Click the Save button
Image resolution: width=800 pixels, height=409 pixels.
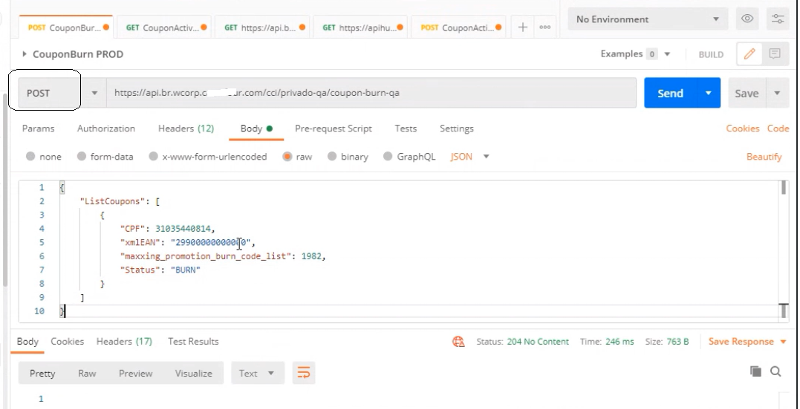coord(746,93)
